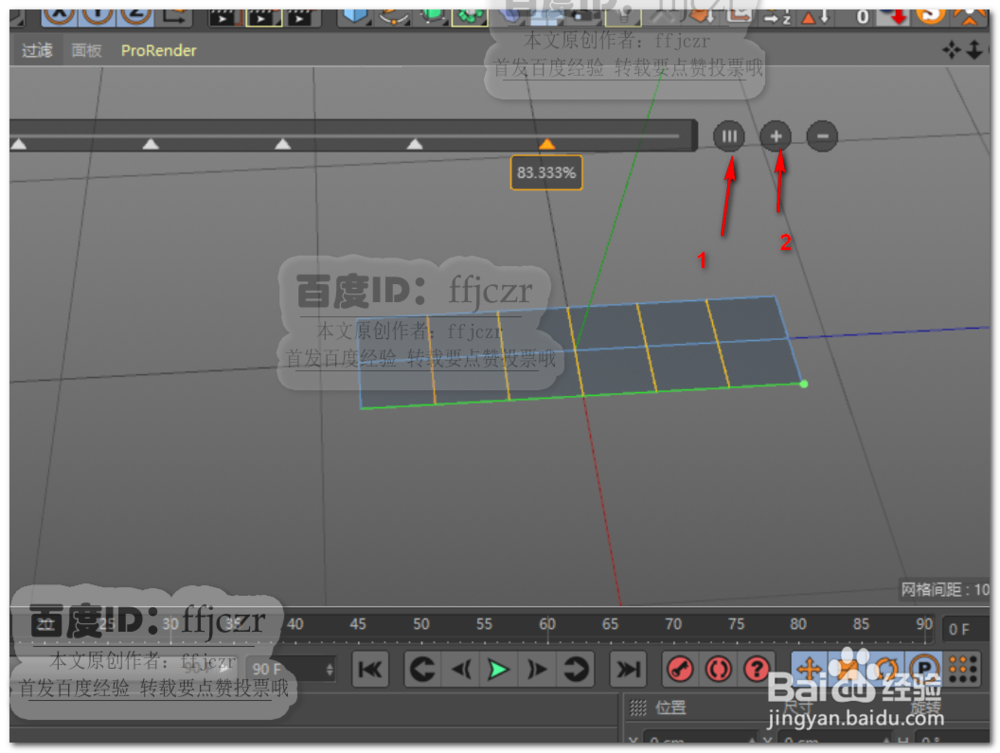Toggle rotation keying circular-arrow icon
The image size is (1000, 753).
(x=886, y=669)
